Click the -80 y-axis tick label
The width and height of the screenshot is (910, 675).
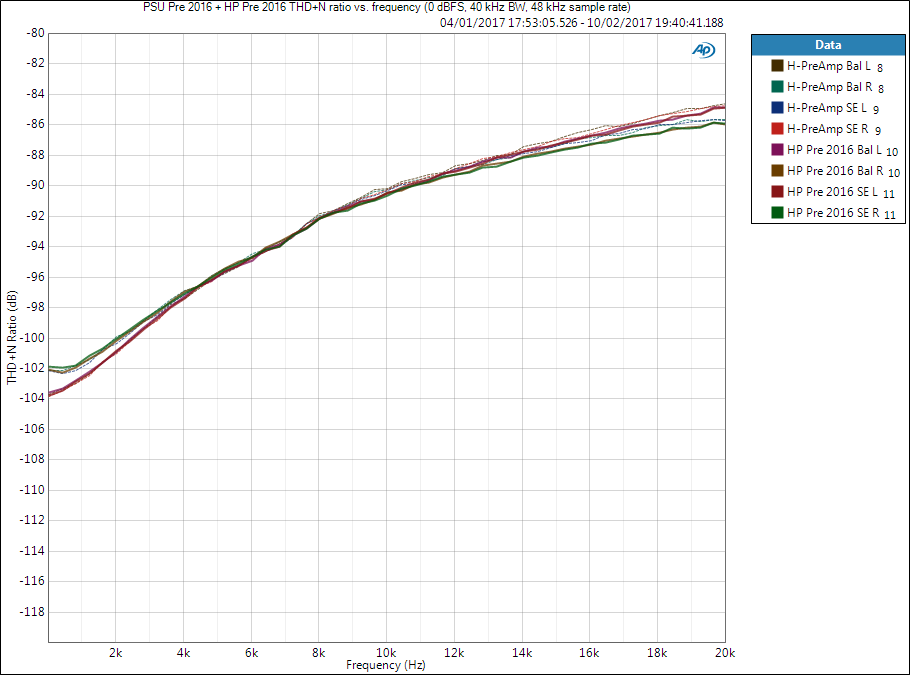click(35, 33)
